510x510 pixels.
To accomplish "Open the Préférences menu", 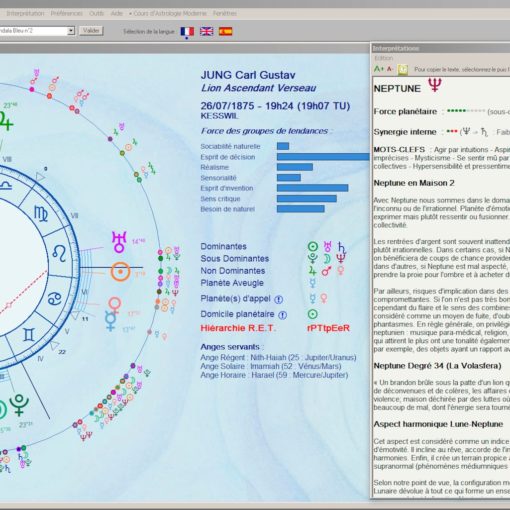I will (x=67, y=13).
